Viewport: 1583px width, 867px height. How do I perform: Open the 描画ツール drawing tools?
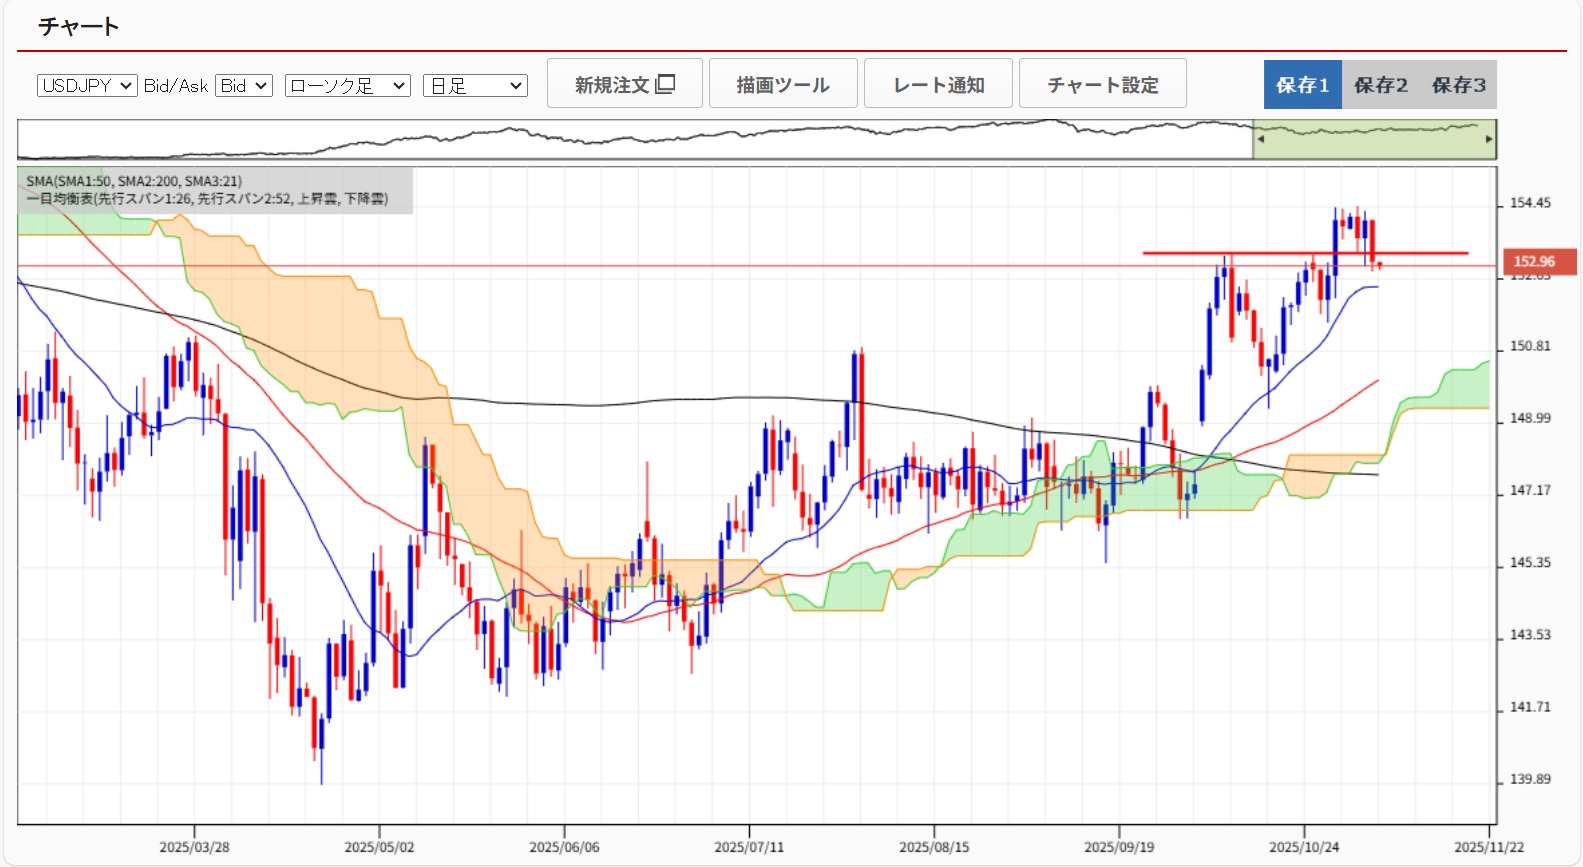(x=783, y=84)
